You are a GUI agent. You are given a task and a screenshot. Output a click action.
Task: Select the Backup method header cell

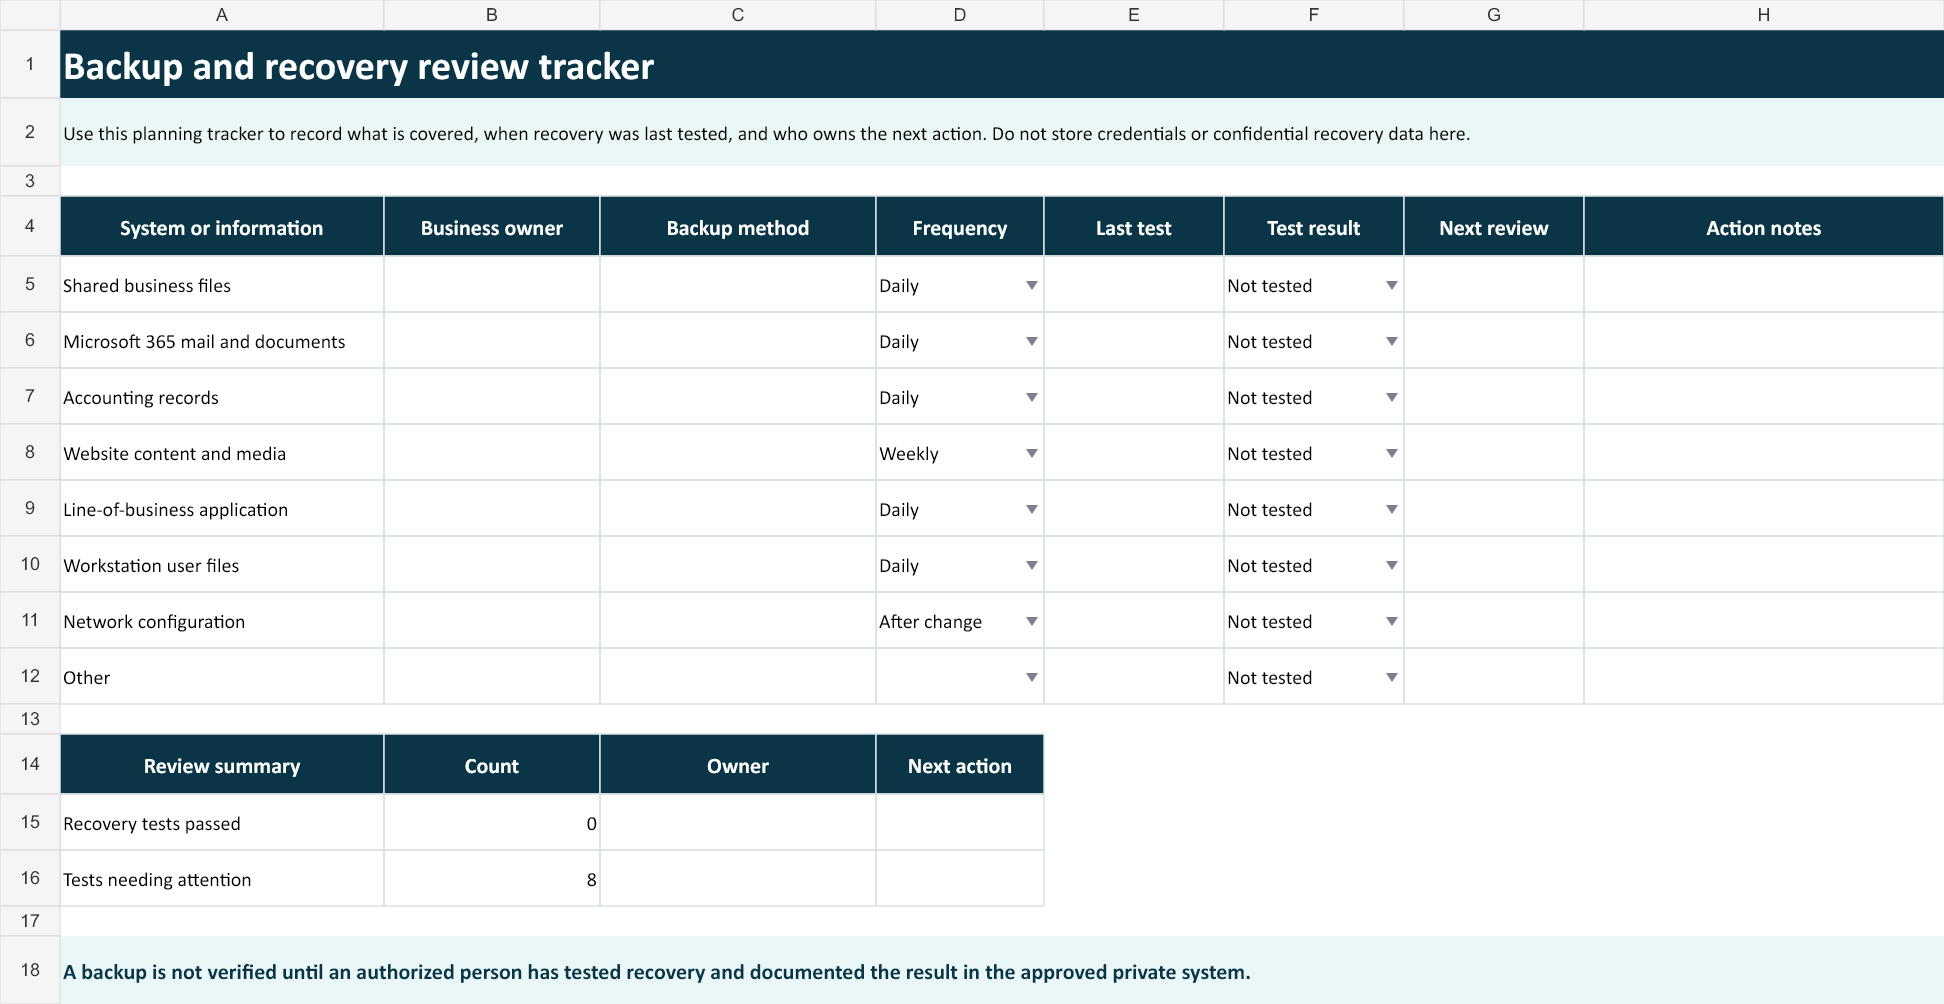[738, 227]
